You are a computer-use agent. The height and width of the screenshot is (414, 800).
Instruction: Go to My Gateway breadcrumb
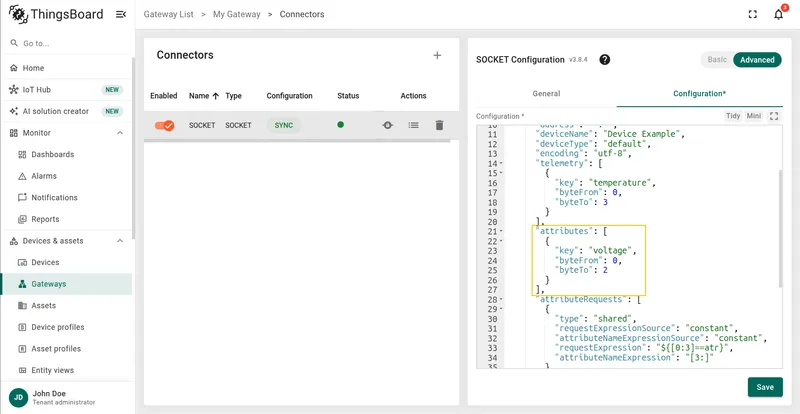click(x=236, y=14)
